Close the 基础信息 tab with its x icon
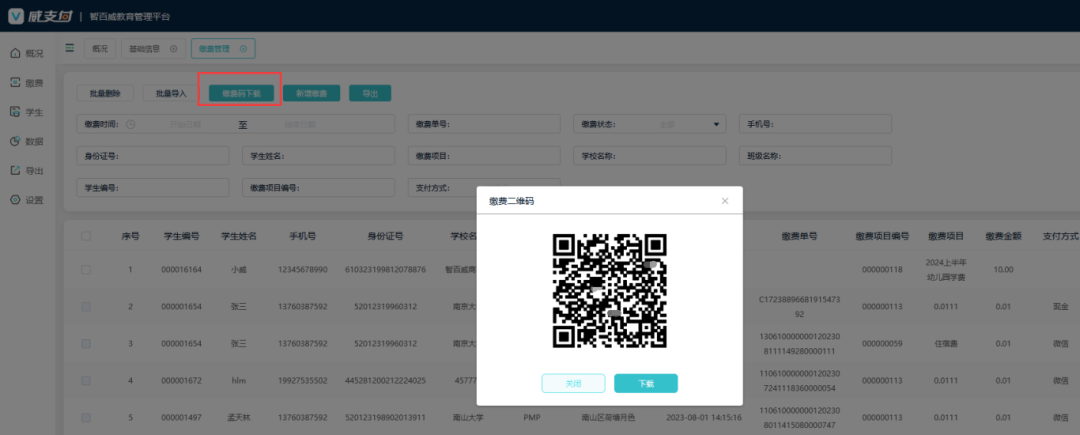 [x=173, y=48]
